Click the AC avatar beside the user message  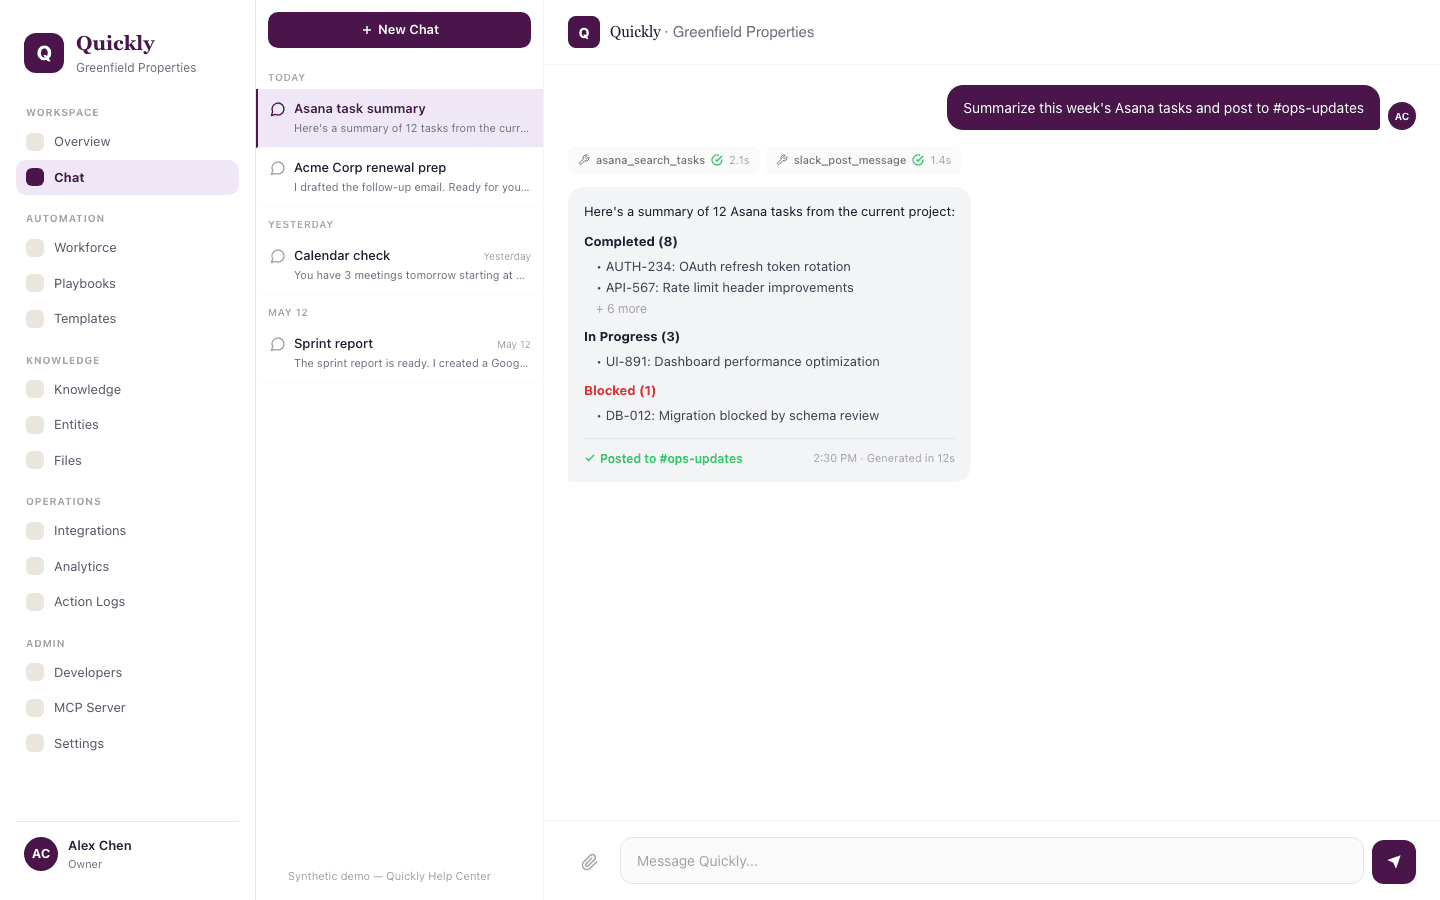(1402, 116)
